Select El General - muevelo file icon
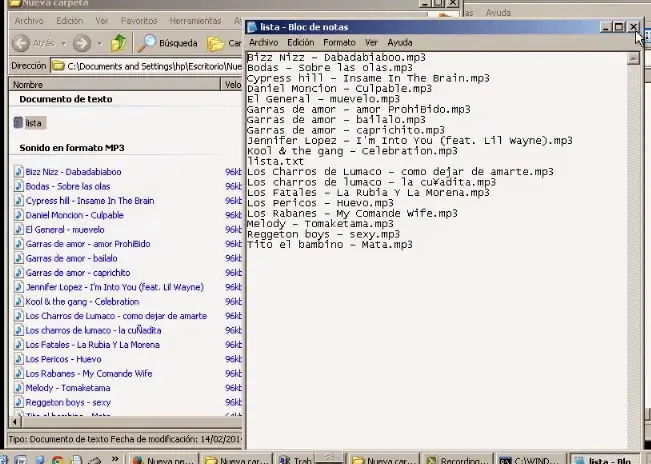The height and width of the screenshot is (464, 651). 18,230
